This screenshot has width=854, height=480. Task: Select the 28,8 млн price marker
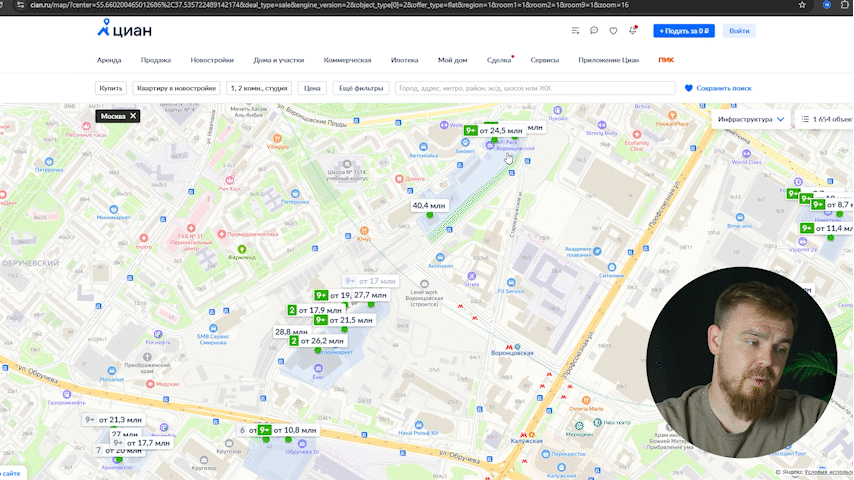(x=291, y=332)
